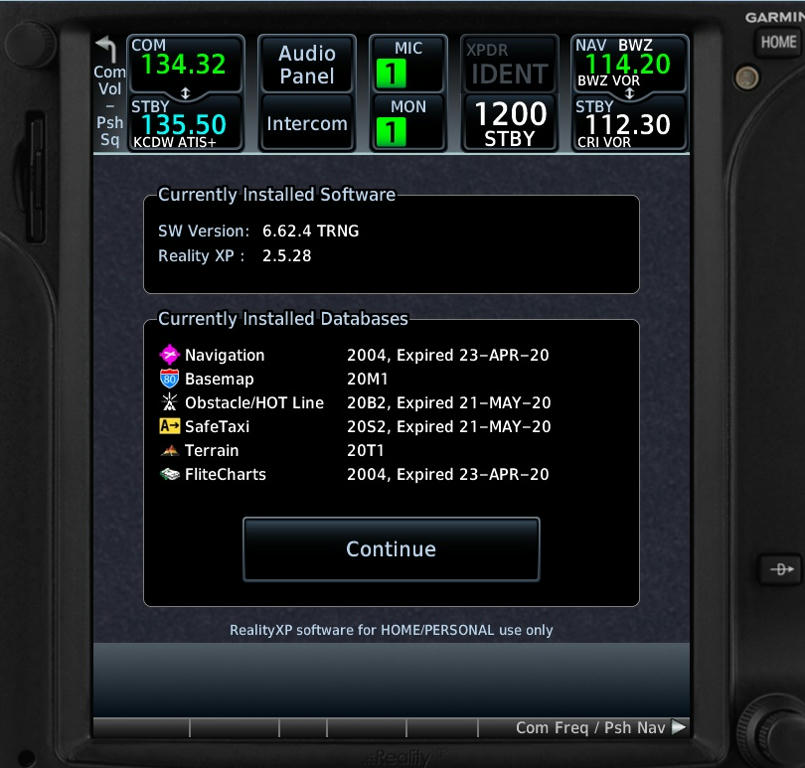Click the Terrain version 20T1
The height and width of the screenshot is (768, 805).
(x=366, y=450)
